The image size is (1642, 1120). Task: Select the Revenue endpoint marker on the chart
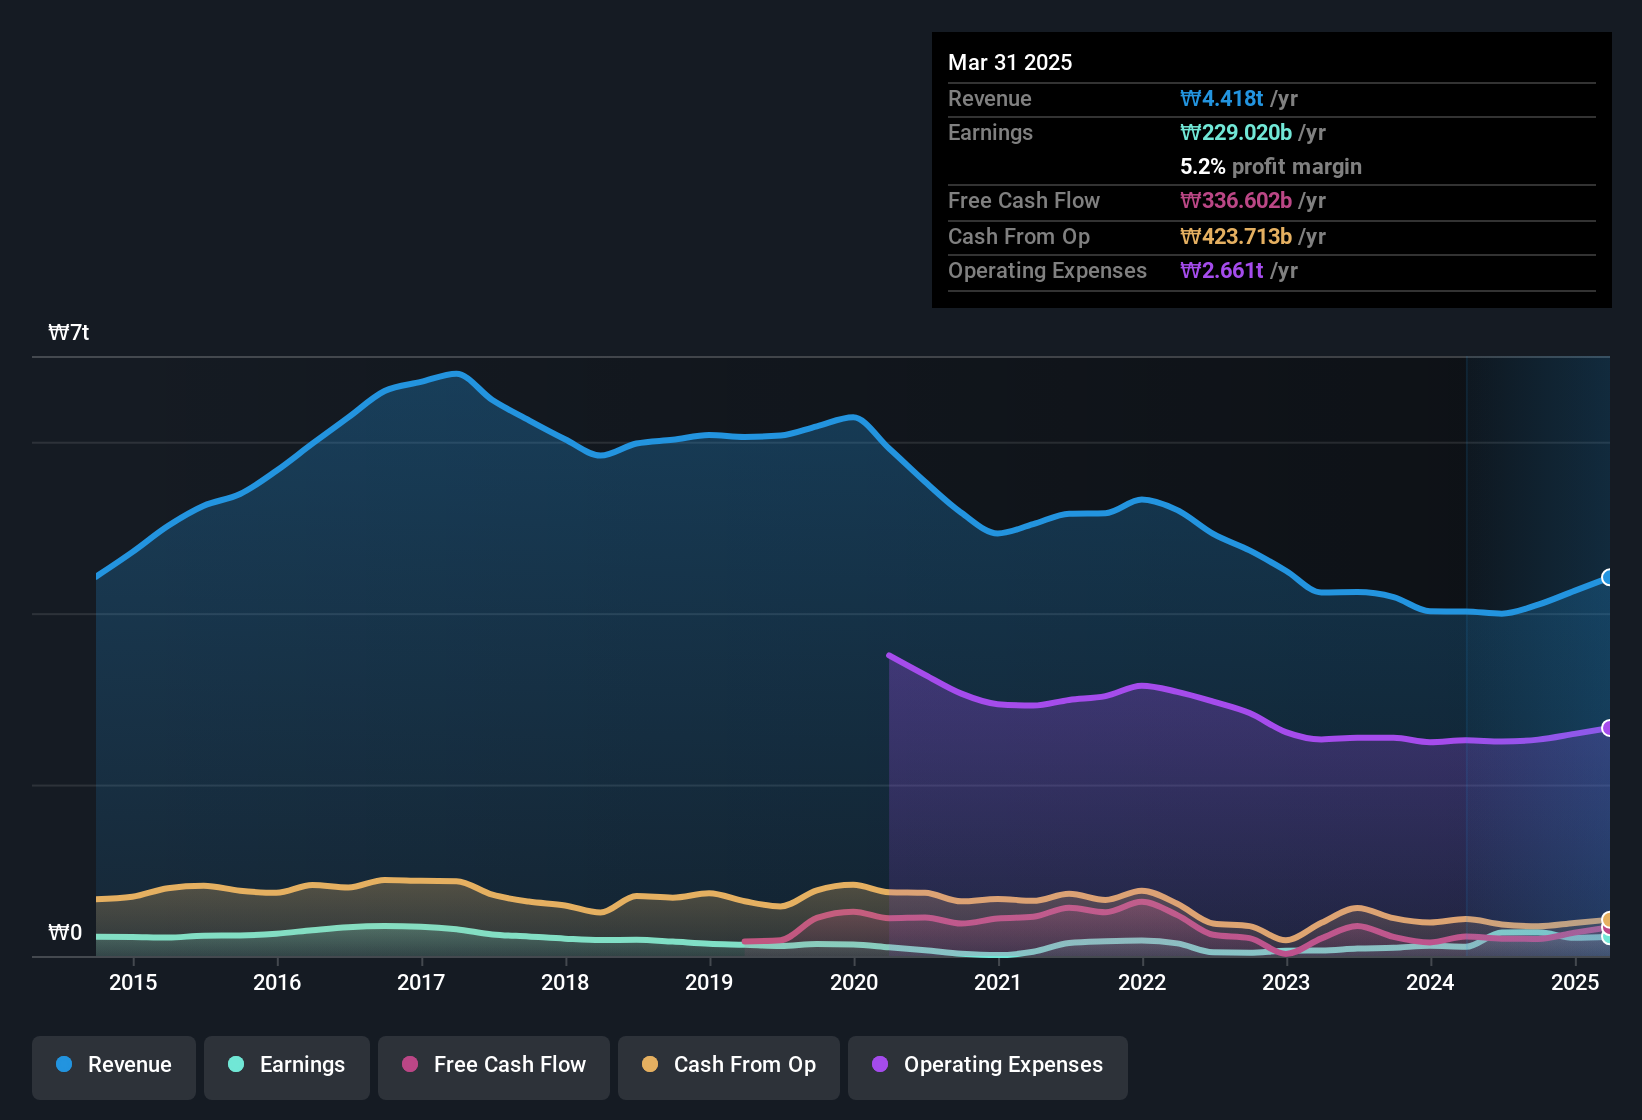[1608, 578]
